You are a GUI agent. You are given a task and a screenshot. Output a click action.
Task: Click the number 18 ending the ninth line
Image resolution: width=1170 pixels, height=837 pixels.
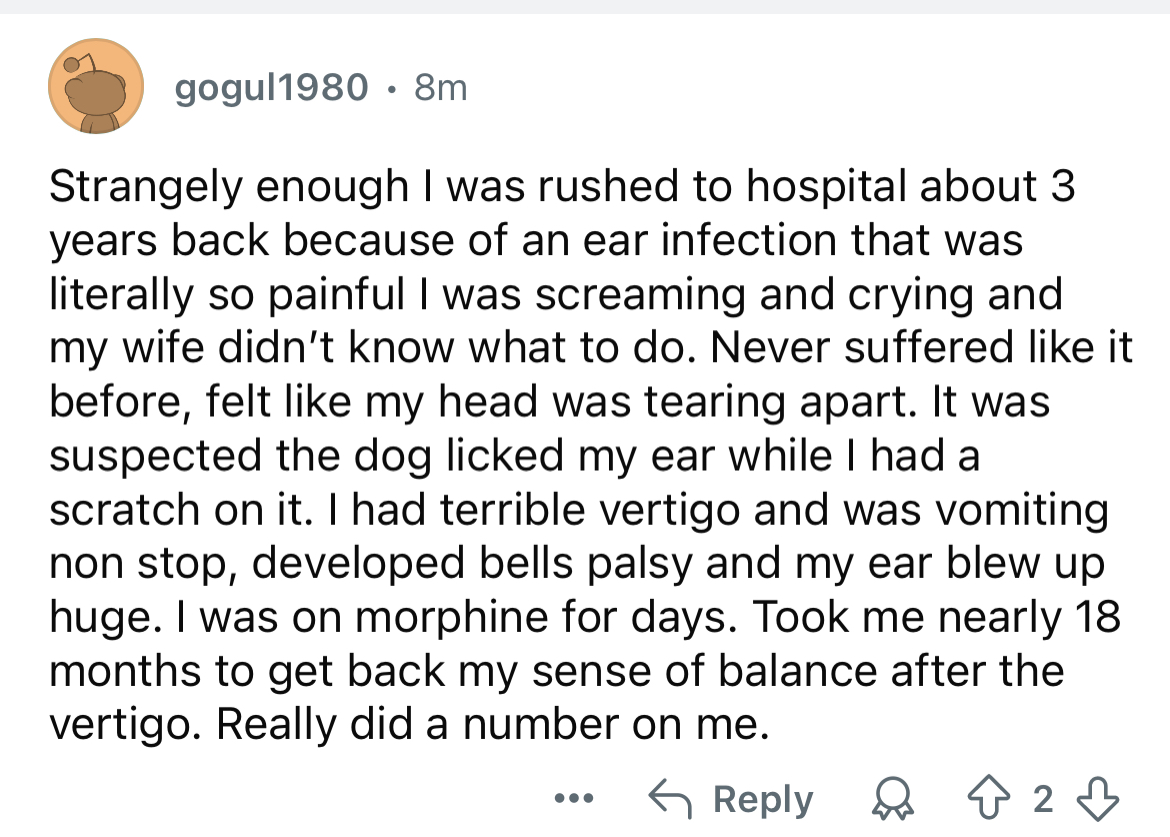1097,617
